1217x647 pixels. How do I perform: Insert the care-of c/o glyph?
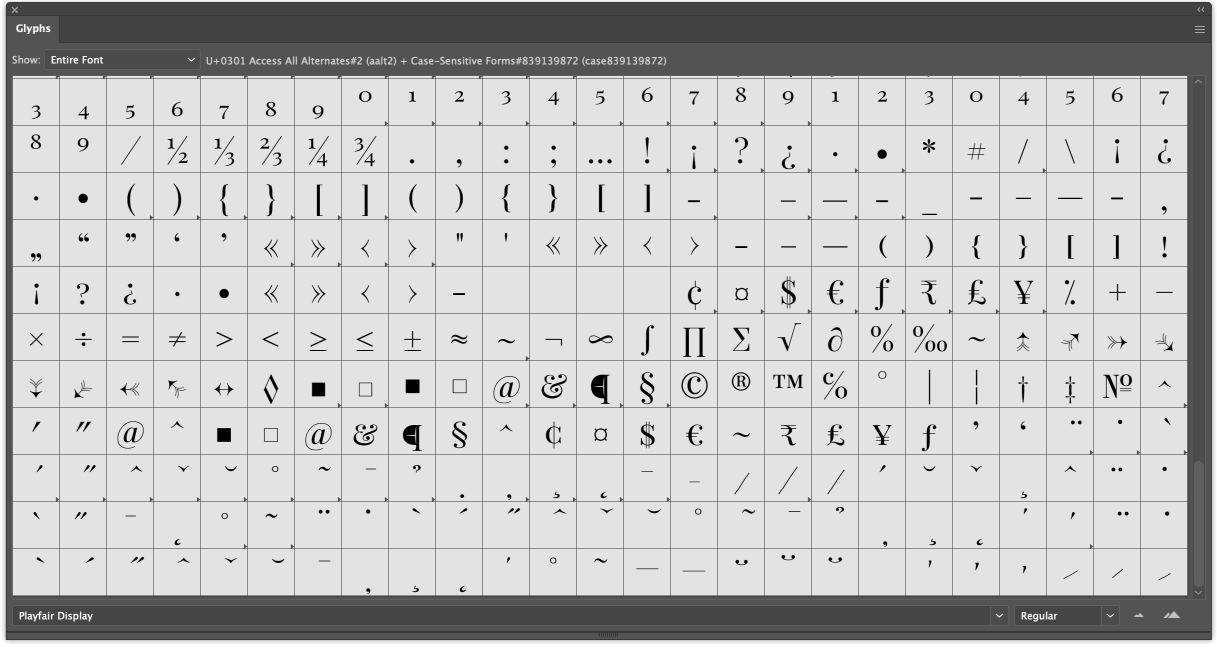pyautogui.click(x=835, y=385)
